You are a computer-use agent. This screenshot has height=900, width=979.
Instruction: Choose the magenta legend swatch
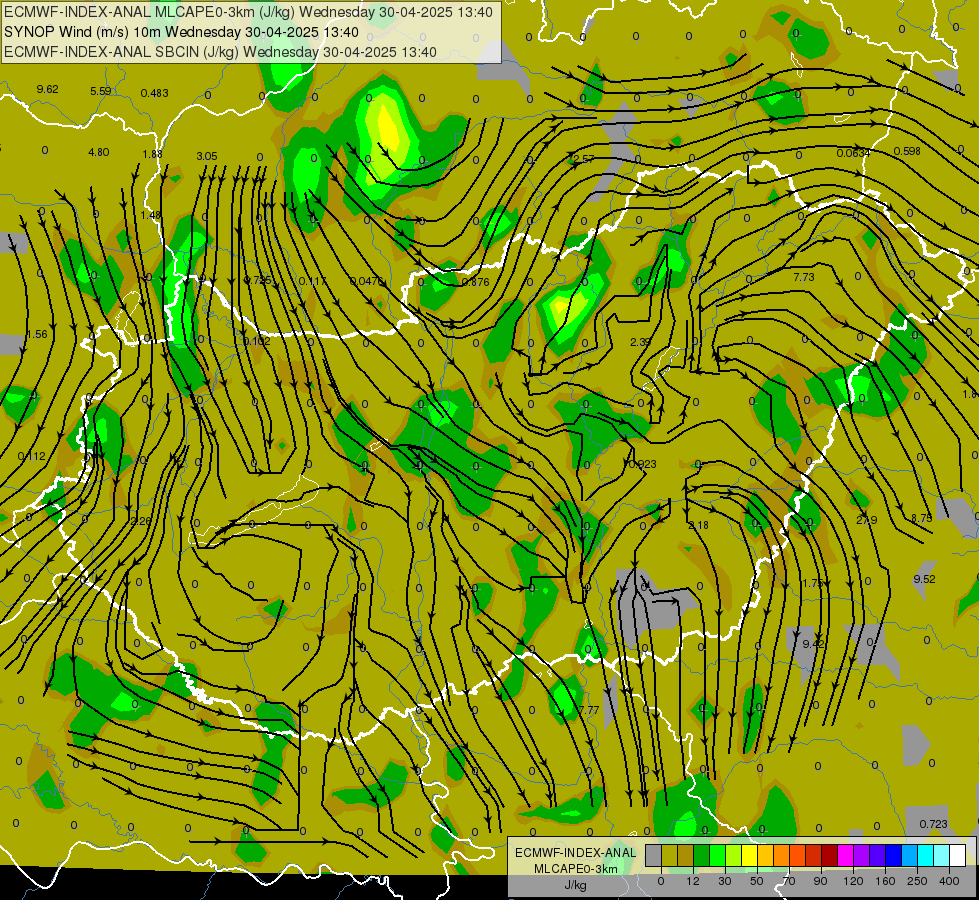click(845, 855)
